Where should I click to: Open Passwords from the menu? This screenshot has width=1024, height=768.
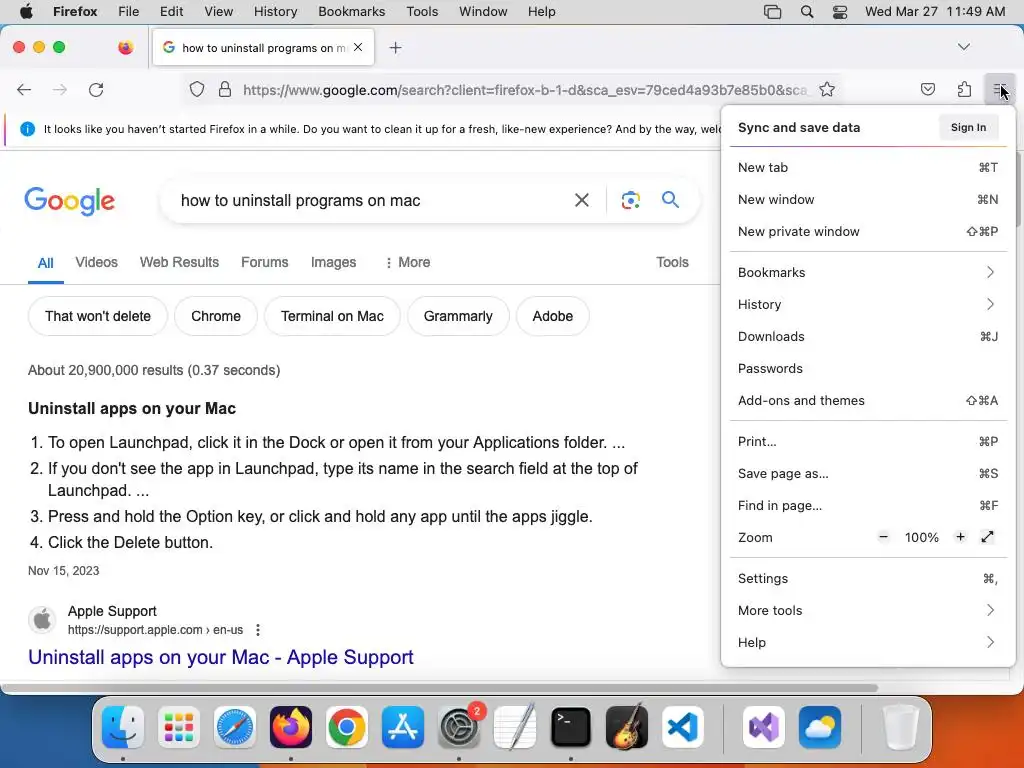pos(867,368)
